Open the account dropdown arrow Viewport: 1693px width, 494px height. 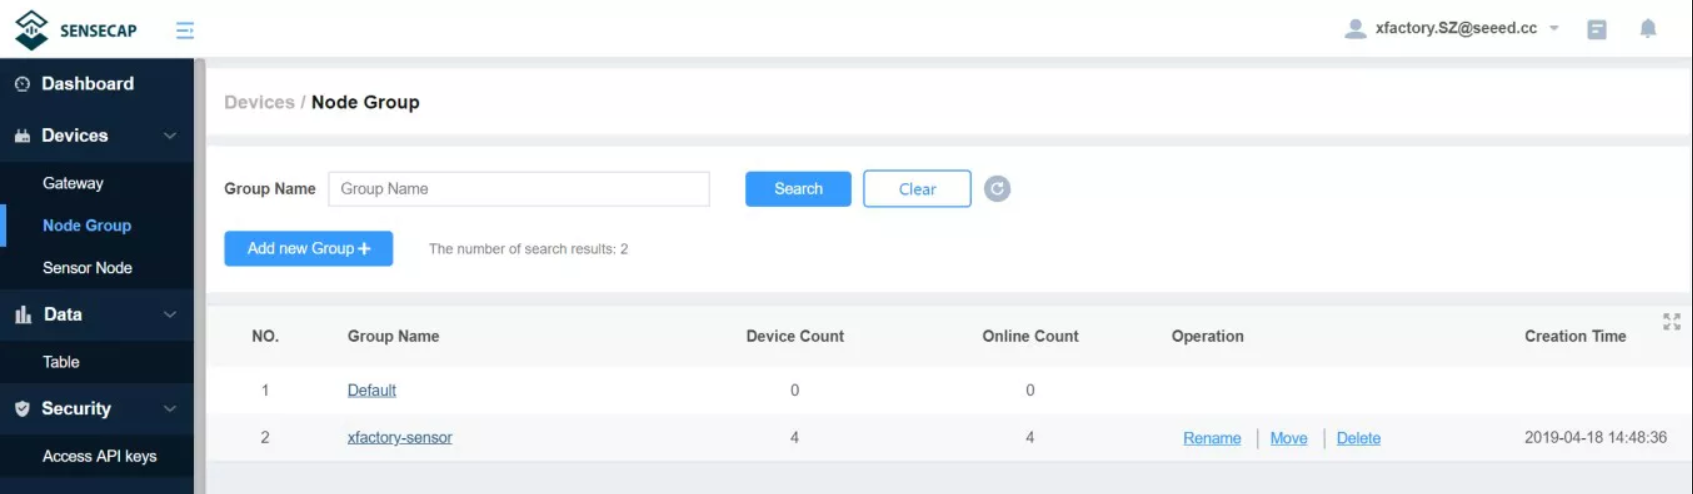coord(1554,29)
